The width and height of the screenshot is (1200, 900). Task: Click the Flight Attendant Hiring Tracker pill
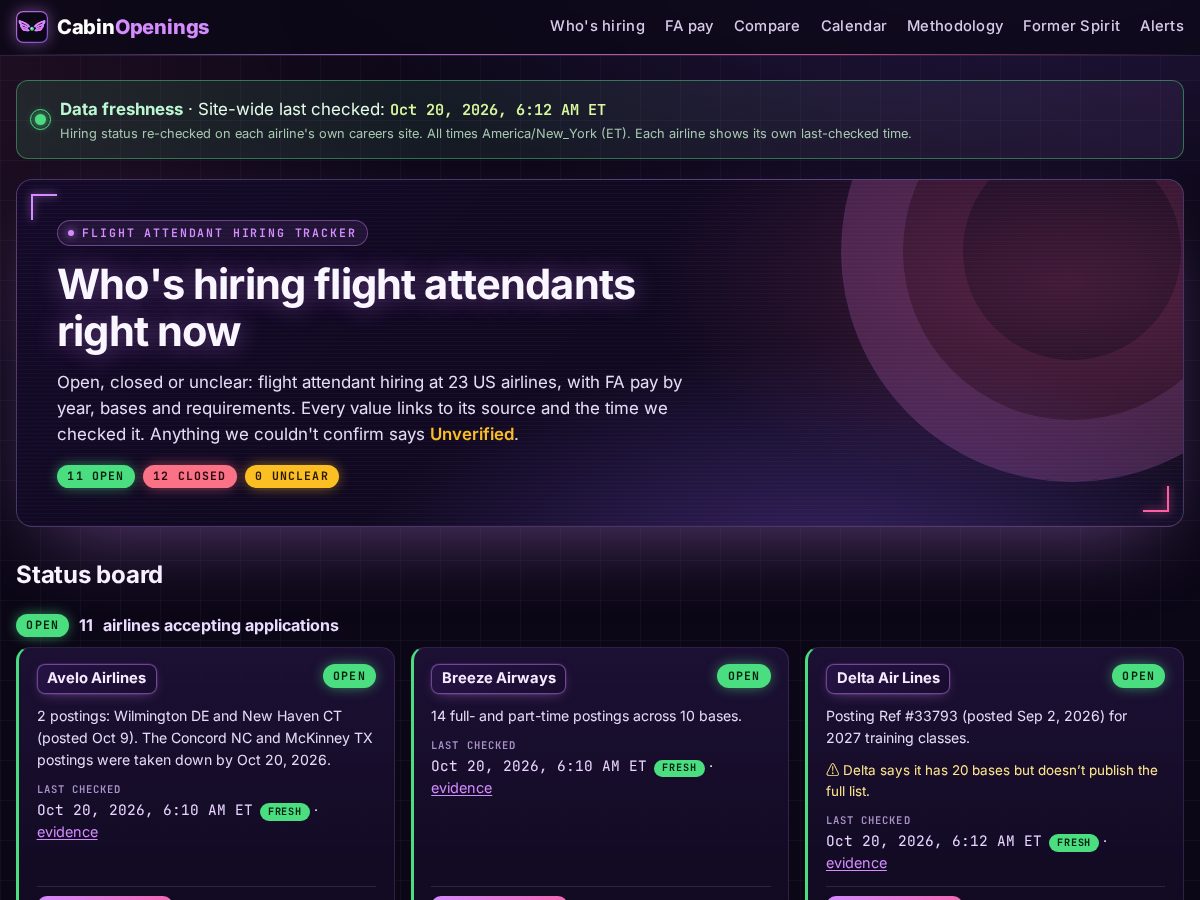tap(212, 233)
